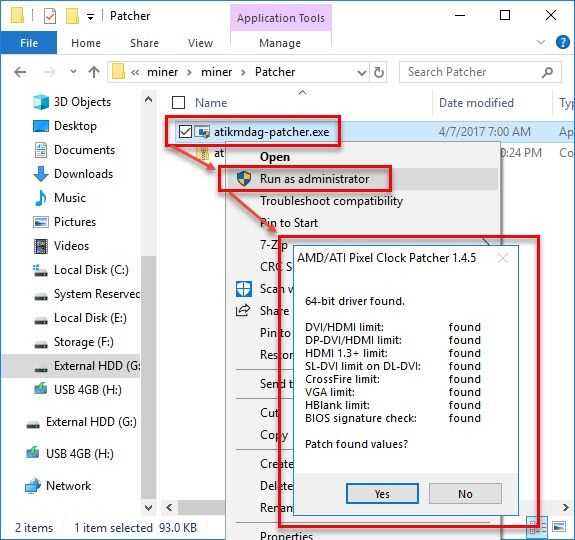Choose Run as administrator
Image resolution: width=575 pixels, height=540 pixels.
tap(314, 179)
